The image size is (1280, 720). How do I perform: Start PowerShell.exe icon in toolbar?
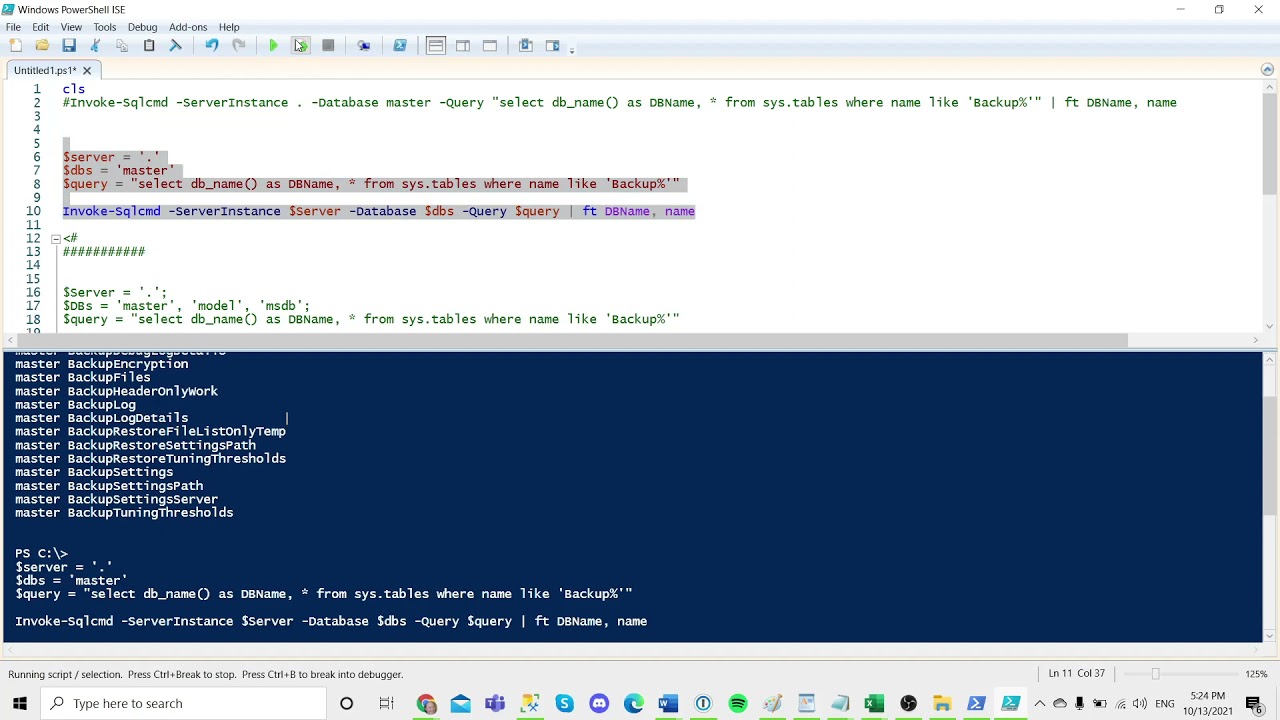pyautogui.click(x=400, y=46)
